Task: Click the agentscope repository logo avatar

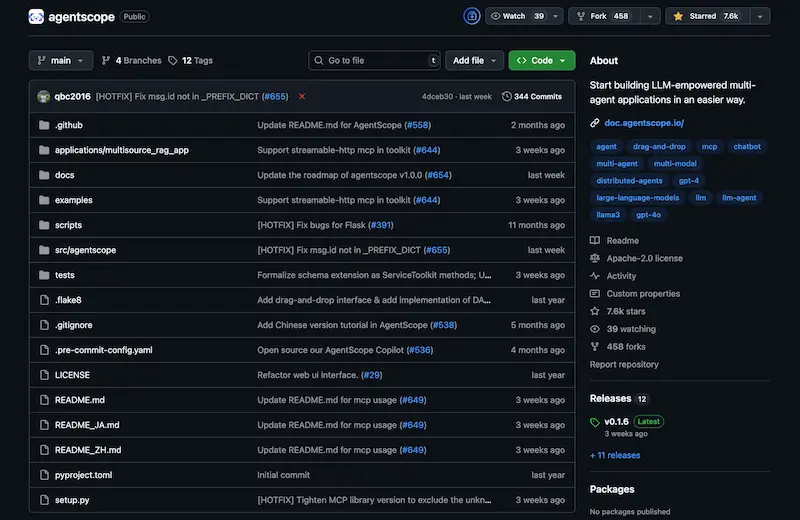Action: 36,17
